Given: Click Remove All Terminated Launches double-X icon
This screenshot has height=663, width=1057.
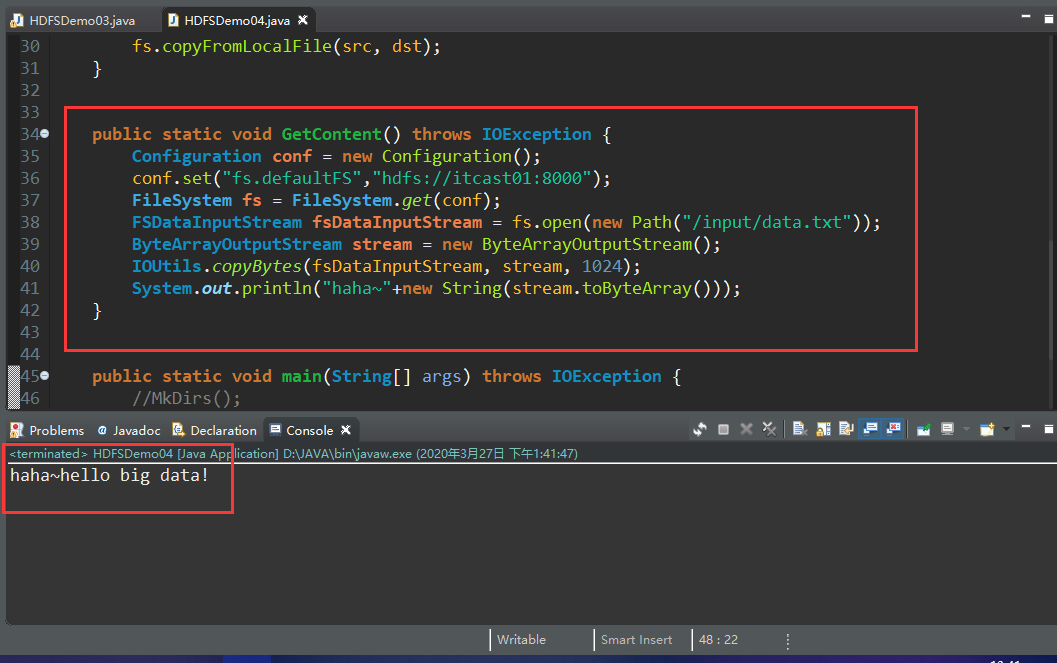Looking at the screenshot, I should pyautogui.click(x=769, y=429).
